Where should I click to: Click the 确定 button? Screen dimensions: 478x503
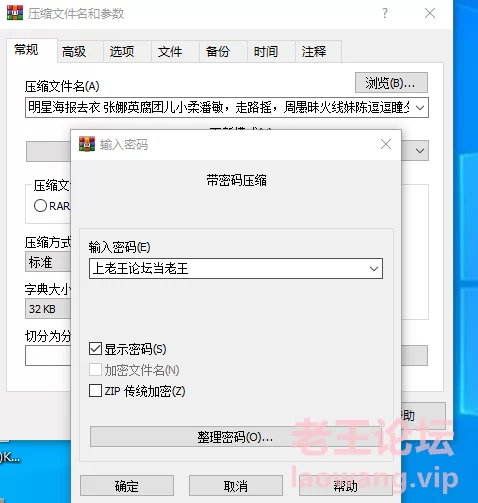click(127, 486)
